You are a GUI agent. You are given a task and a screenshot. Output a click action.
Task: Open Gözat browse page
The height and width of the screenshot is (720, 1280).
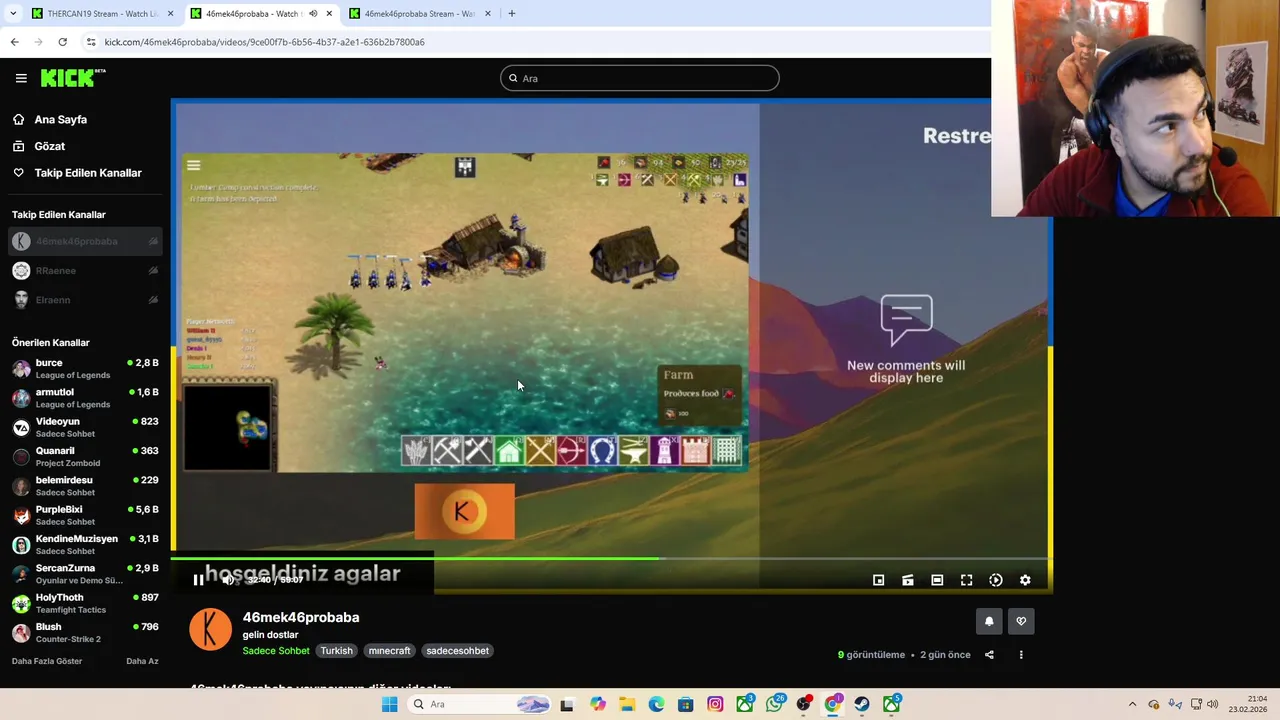click(x=49, y=146)
